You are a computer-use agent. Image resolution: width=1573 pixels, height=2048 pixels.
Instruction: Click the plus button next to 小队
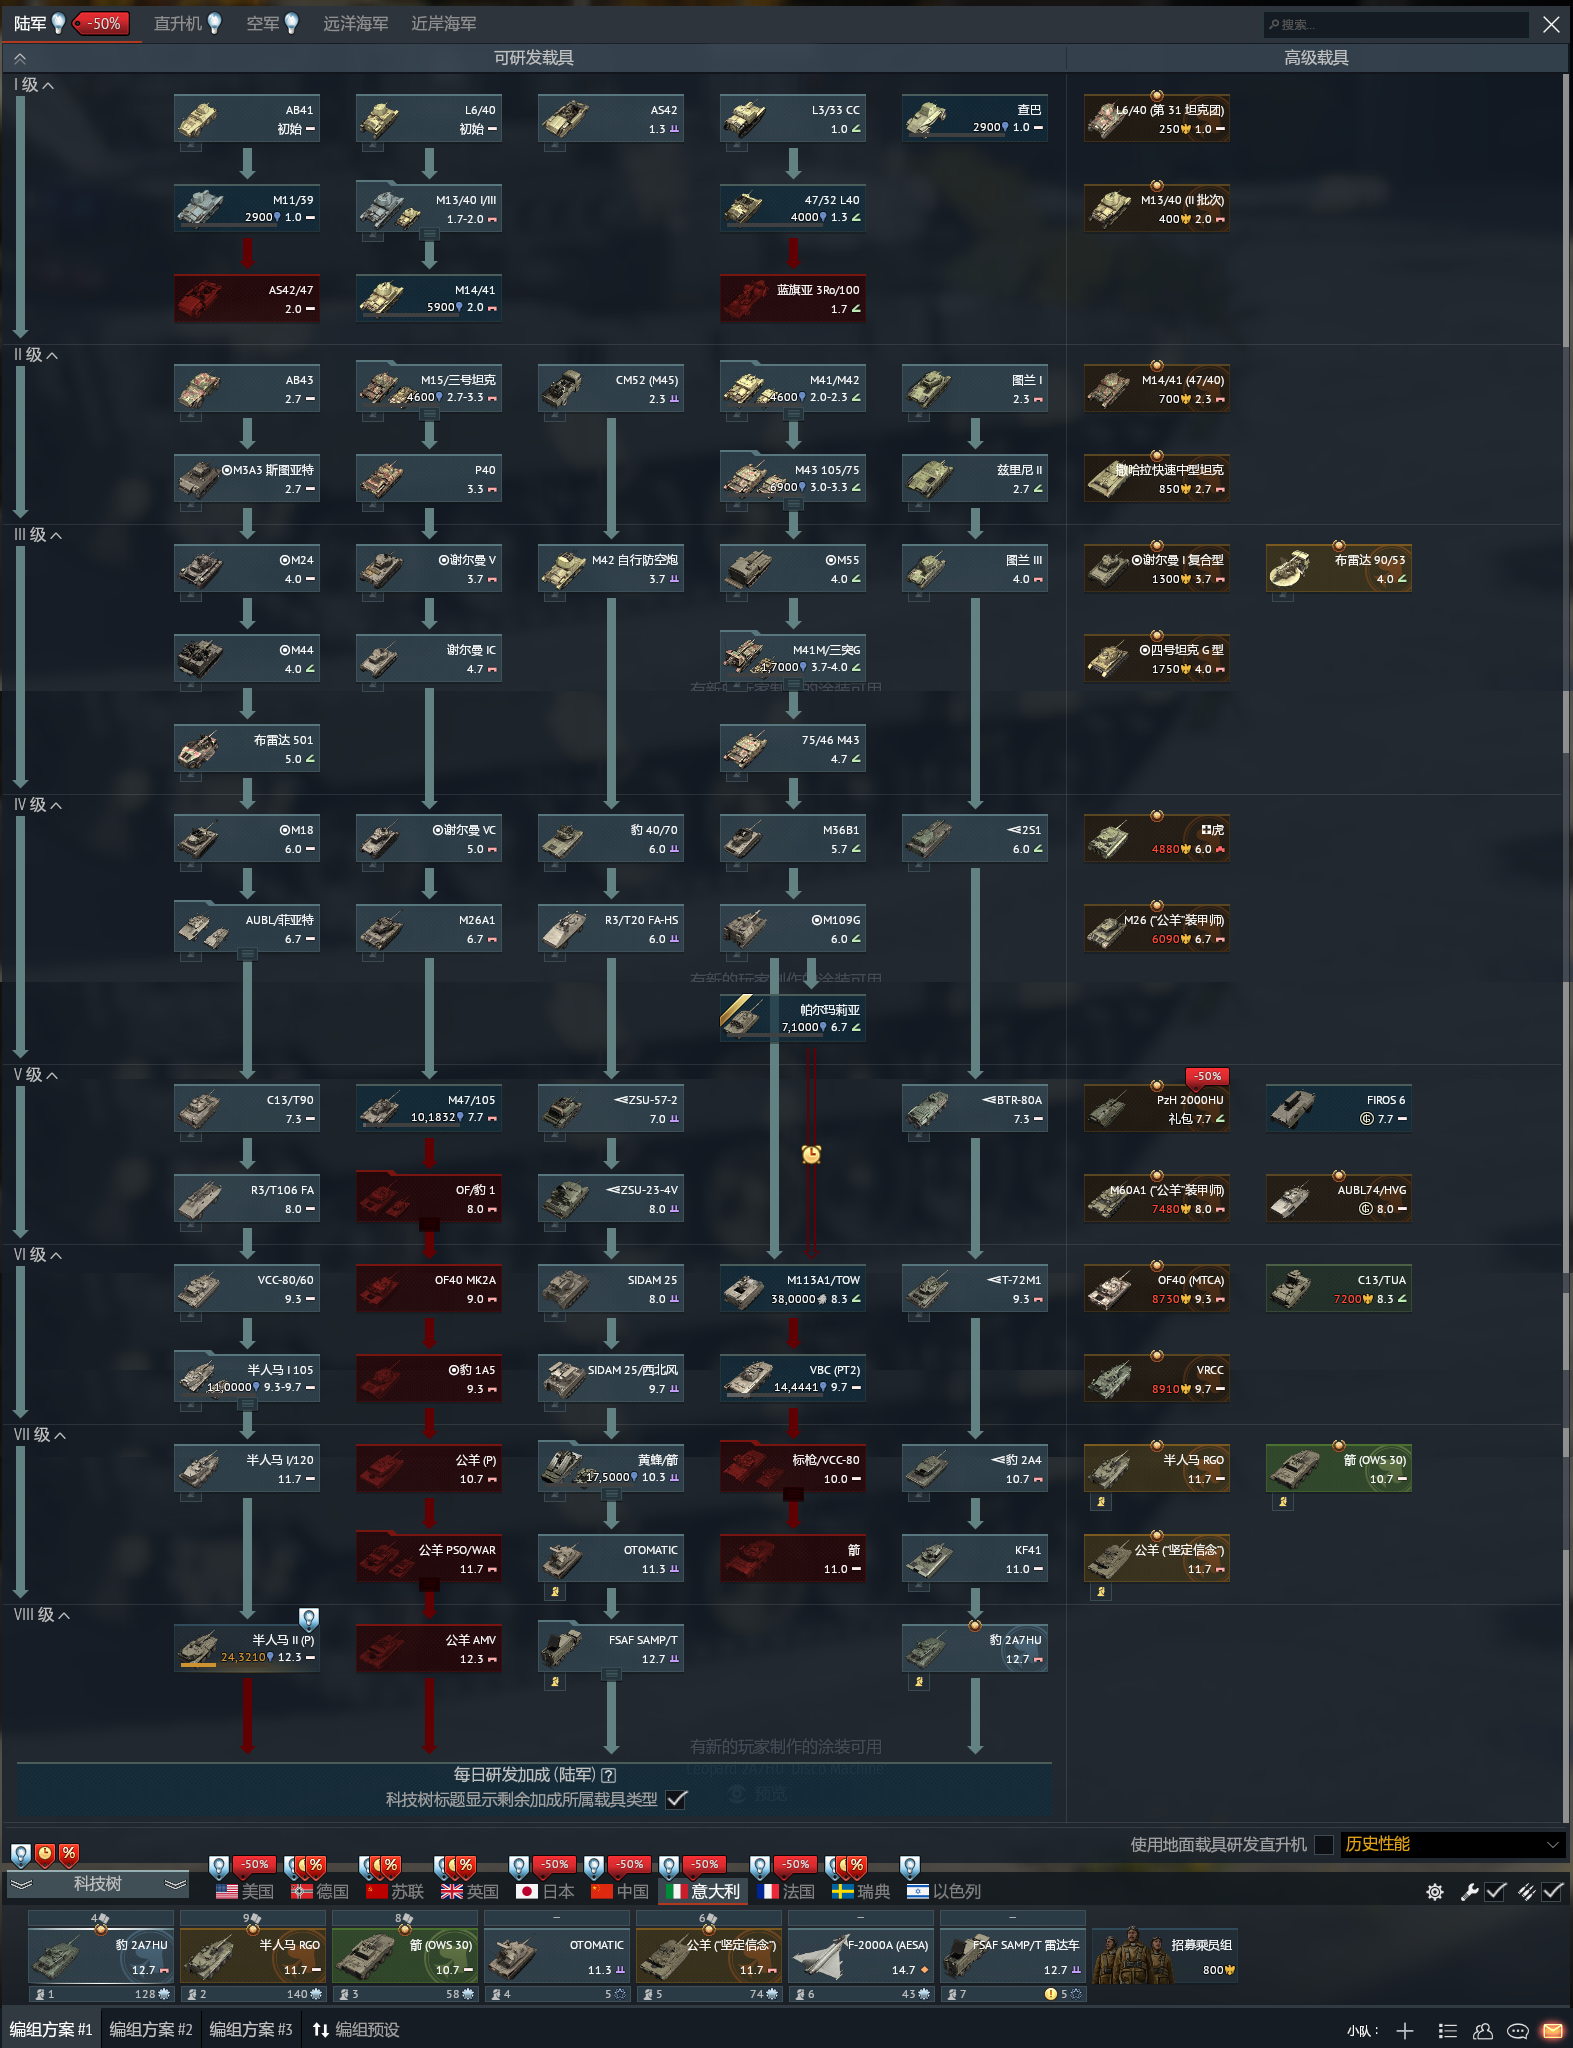click(1405, 2031)
